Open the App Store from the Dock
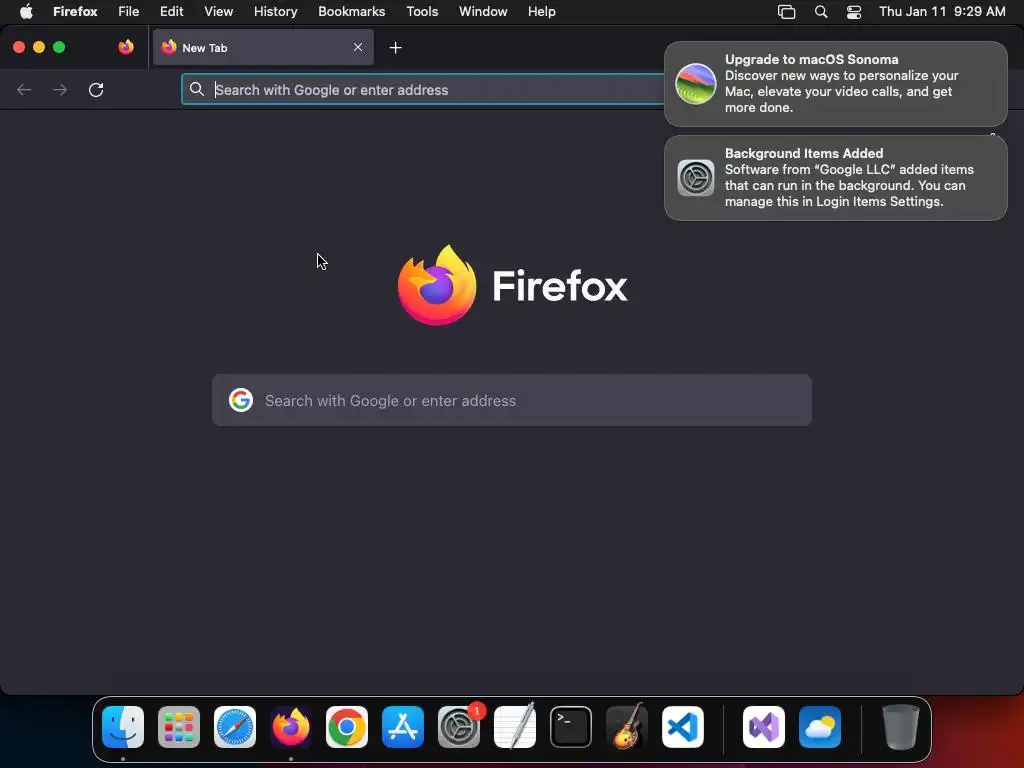 (403, 727)
